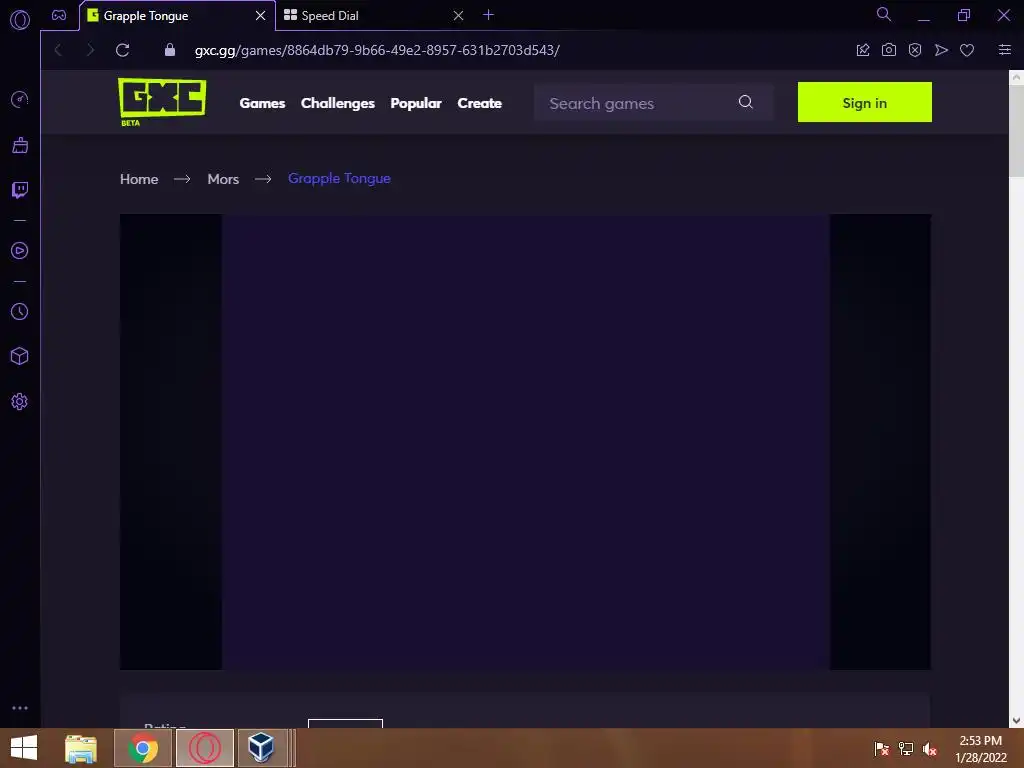Screen dimensions: 1024x768
Task: Switch to Speed Dial tab
Action: [372, 16]
